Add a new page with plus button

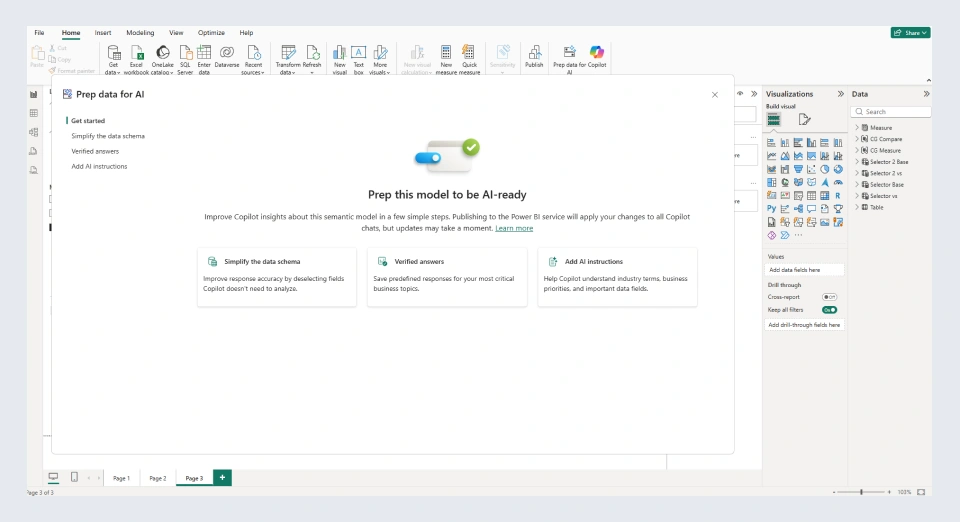point(222,478)
